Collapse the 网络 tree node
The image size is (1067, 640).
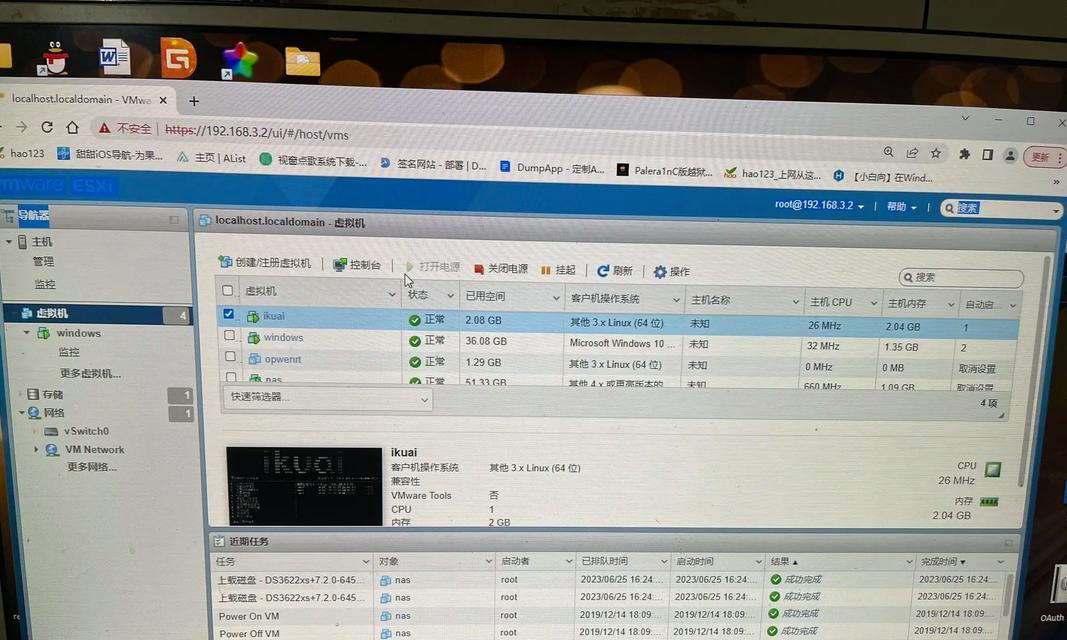click(22, 412)
